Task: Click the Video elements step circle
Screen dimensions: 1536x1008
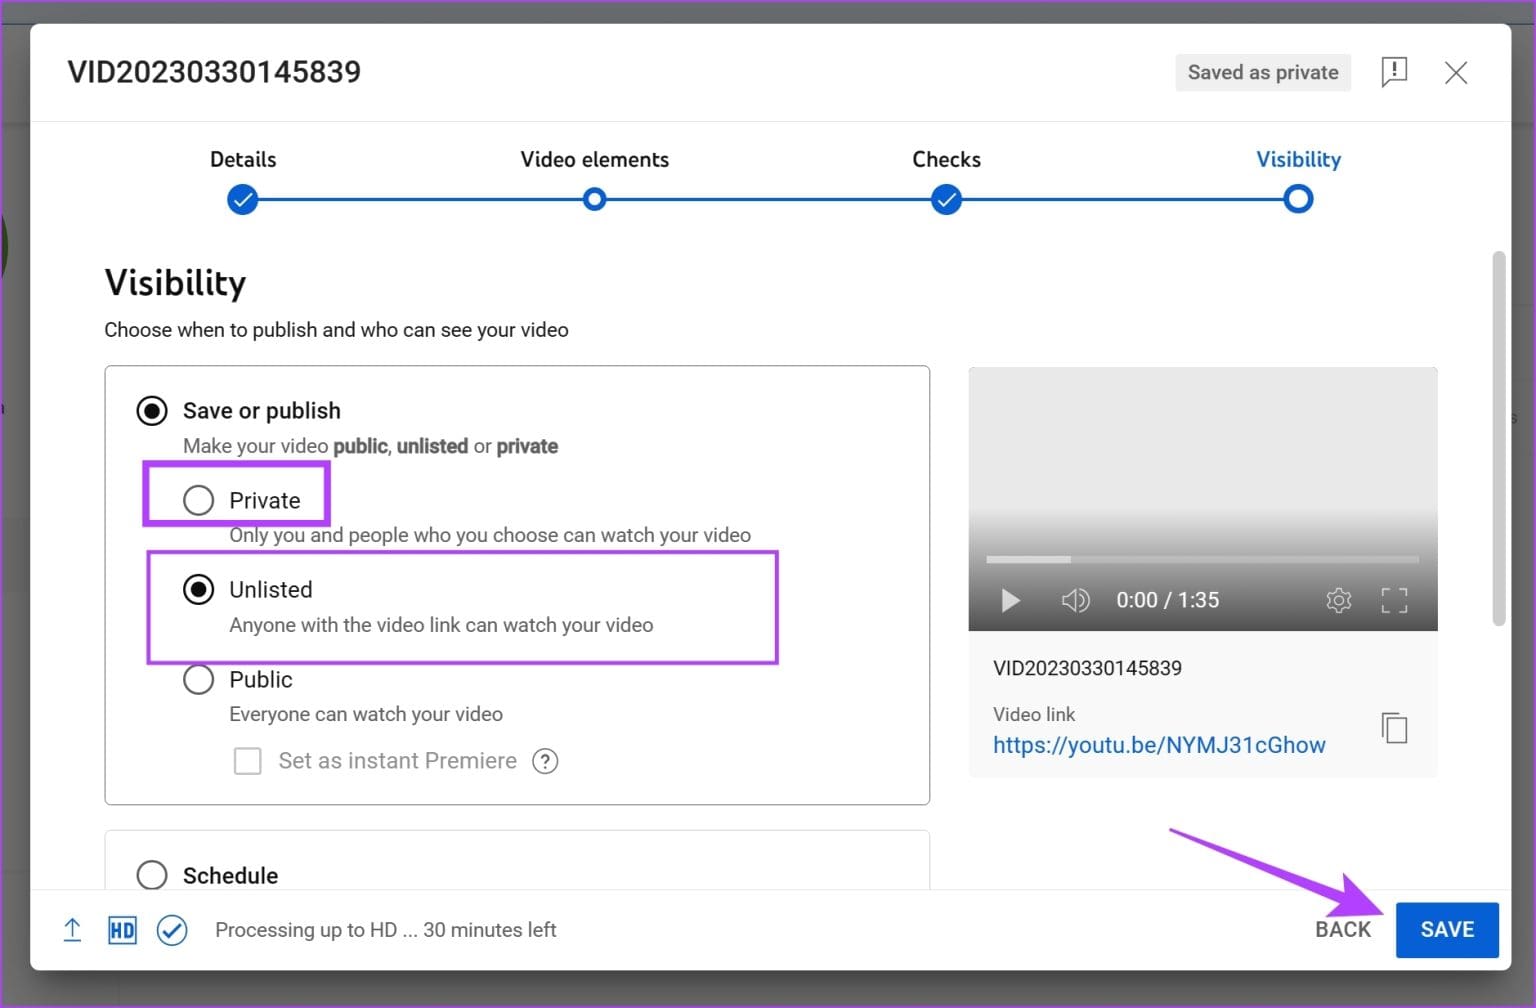Action: click(x=594, y=199)
